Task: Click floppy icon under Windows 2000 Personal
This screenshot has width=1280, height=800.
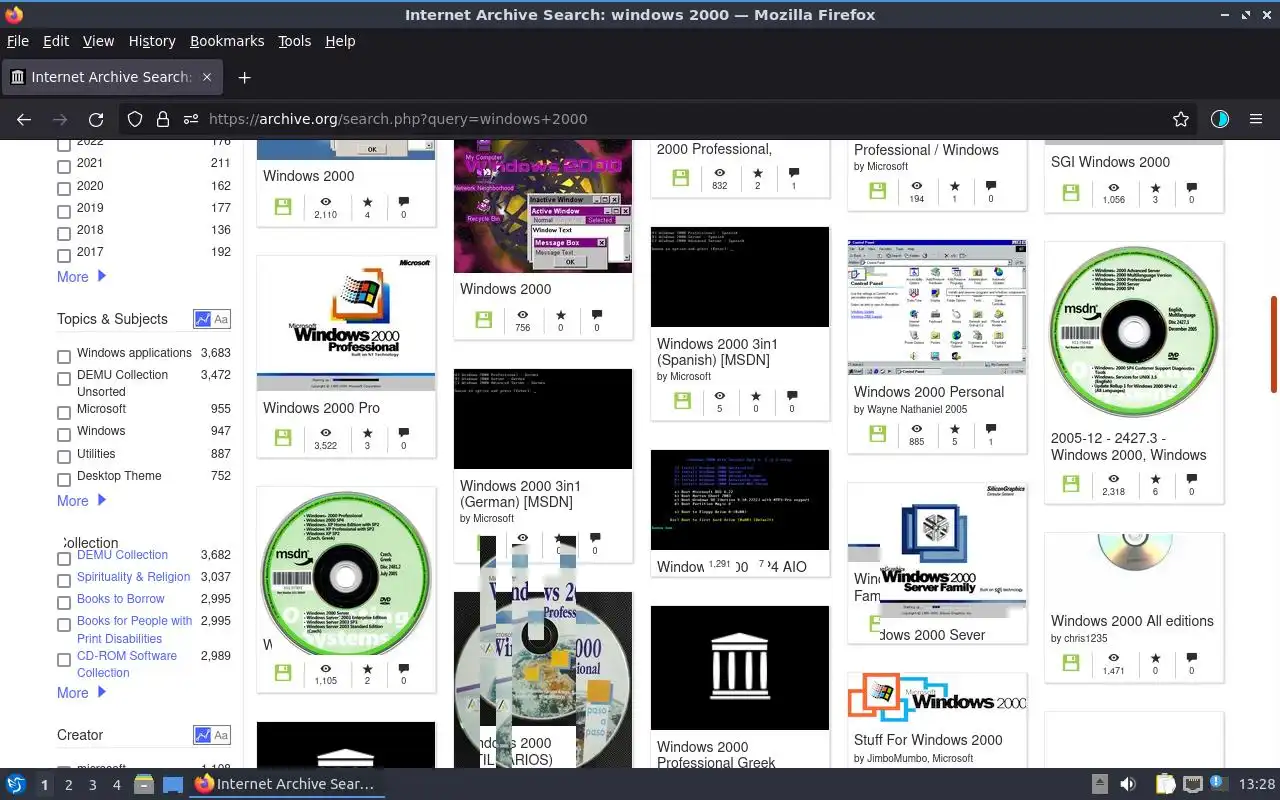Action: pos(877,433)
